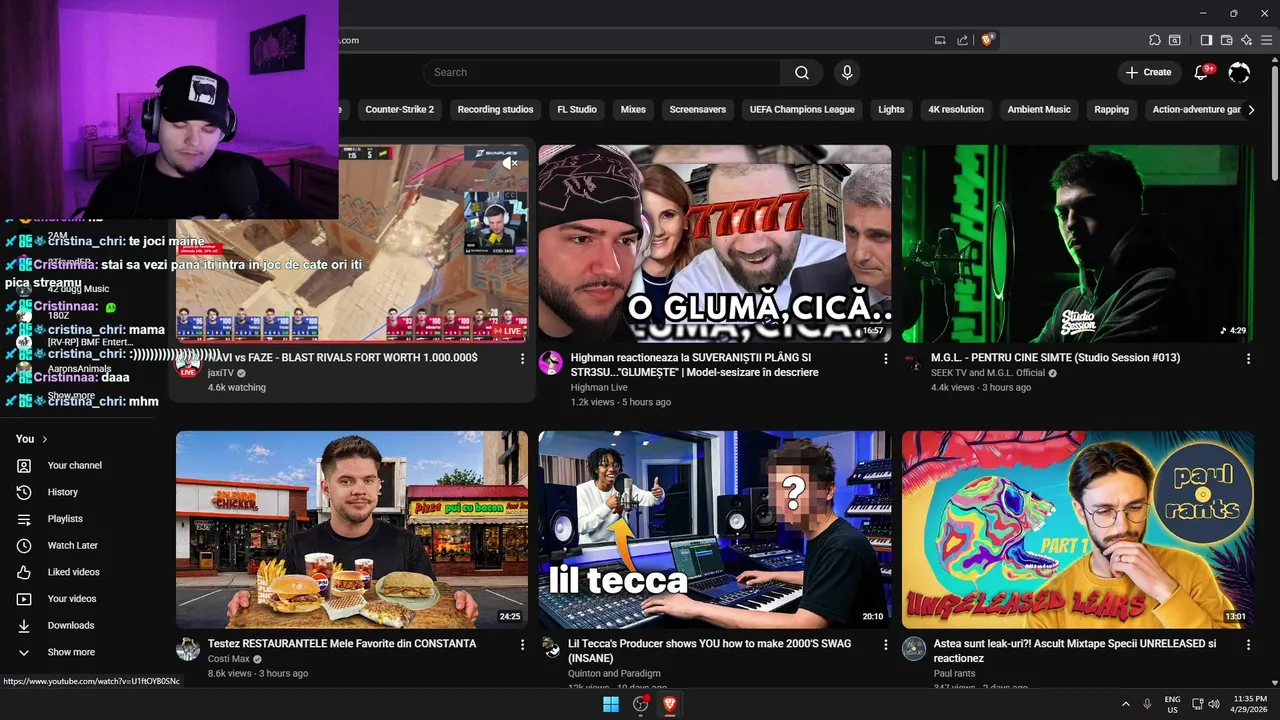Viewport: 1280px width, 720px height.
Task: Open options menu for M.G.L. Studio Session video
Action: tap(1248, 358)
